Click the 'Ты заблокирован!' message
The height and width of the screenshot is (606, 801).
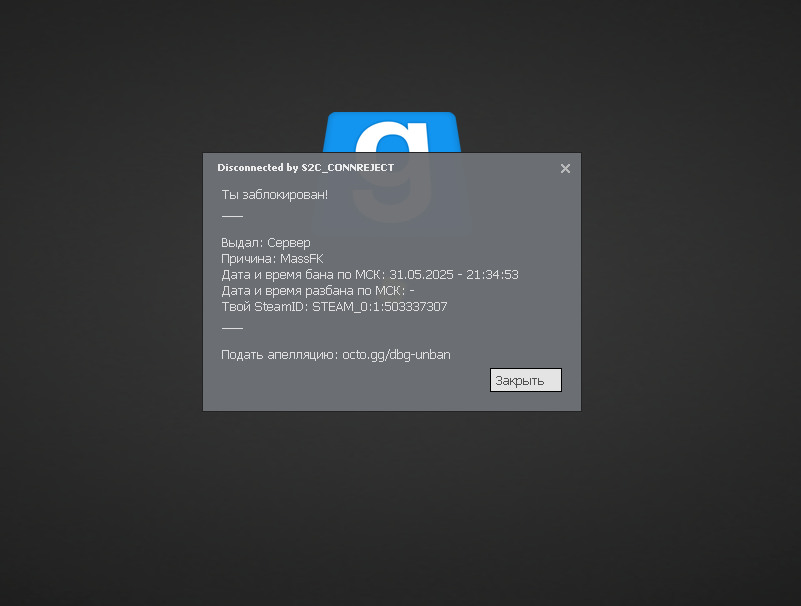275,195
